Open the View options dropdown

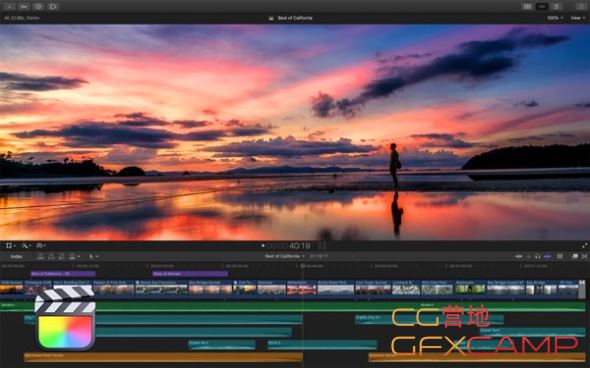tap(577, 18)
